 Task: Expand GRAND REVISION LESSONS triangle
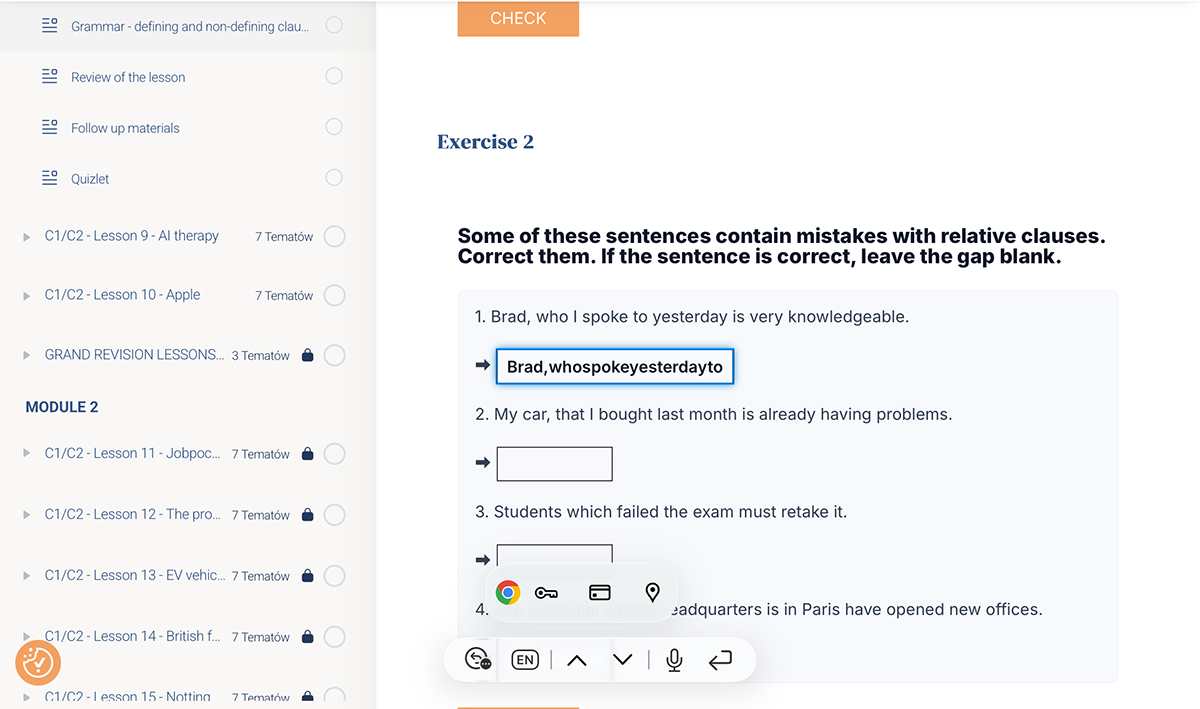point(26,356)
